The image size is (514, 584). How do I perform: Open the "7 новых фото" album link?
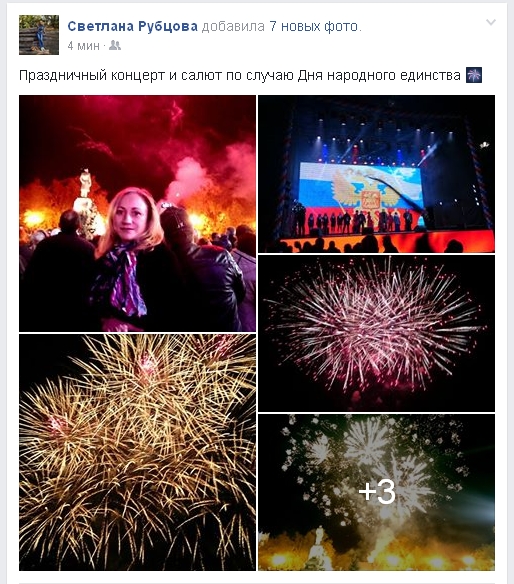315,26
